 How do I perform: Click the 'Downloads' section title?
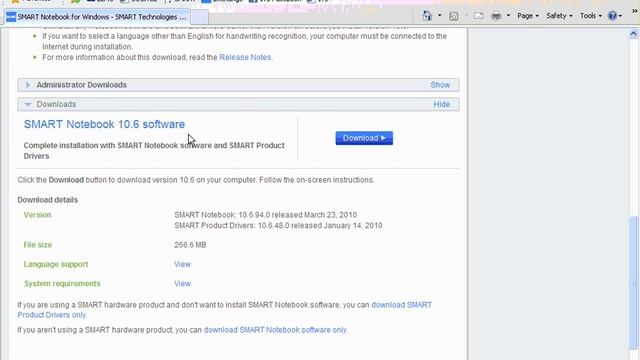56,104
